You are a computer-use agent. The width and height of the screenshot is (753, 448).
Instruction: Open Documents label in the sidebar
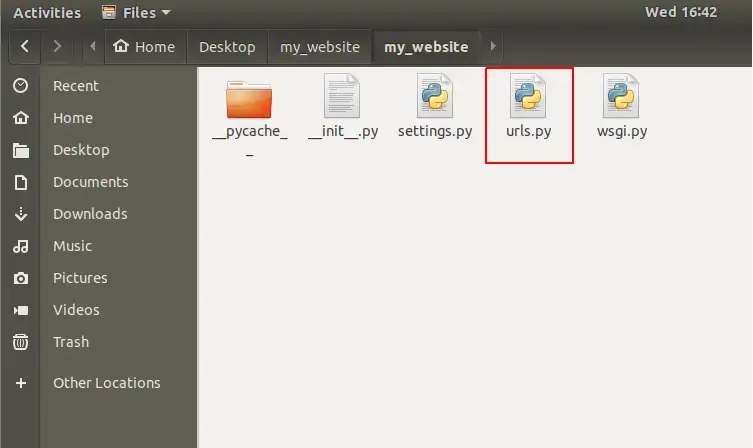[91, 182]
